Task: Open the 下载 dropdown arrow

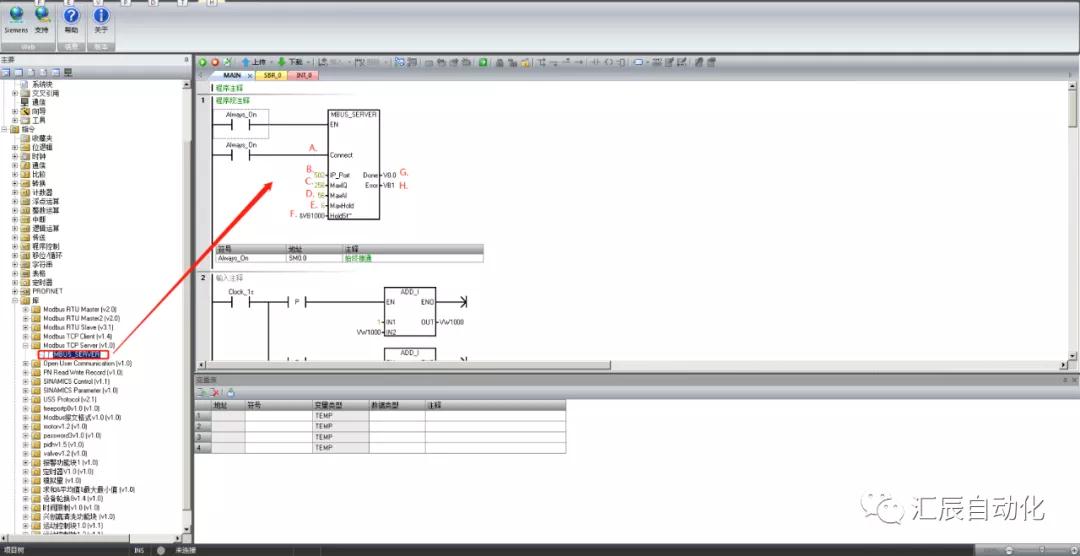Action: coord(308,62)
